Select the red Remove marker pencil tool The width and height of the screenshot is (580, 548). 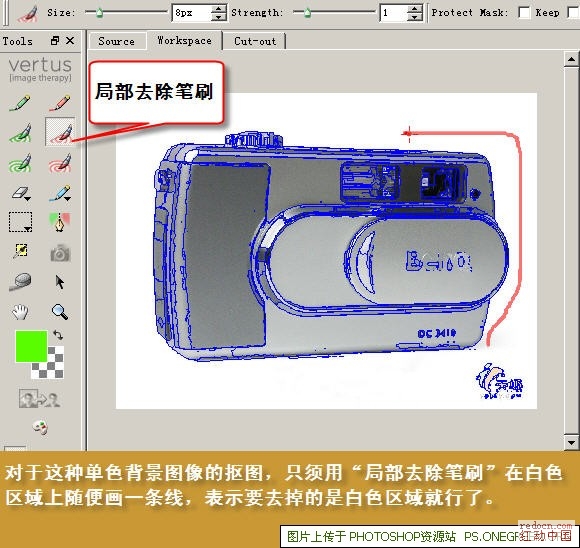pos(60,103)
